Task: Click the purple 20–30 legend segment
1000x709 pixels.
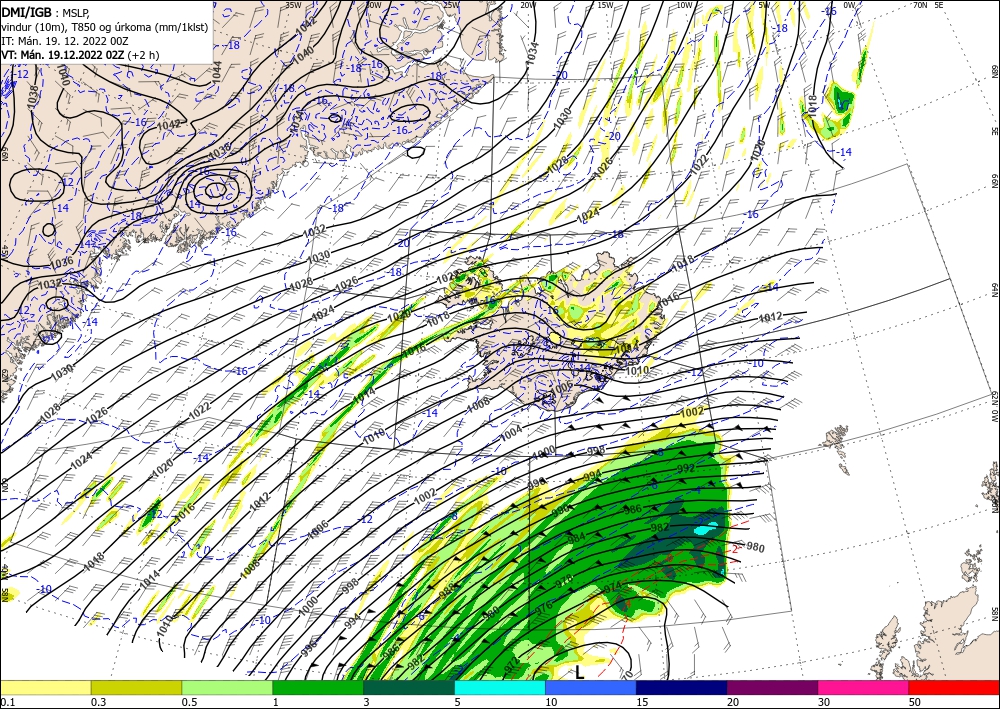Action: click(x=772, y=687)
